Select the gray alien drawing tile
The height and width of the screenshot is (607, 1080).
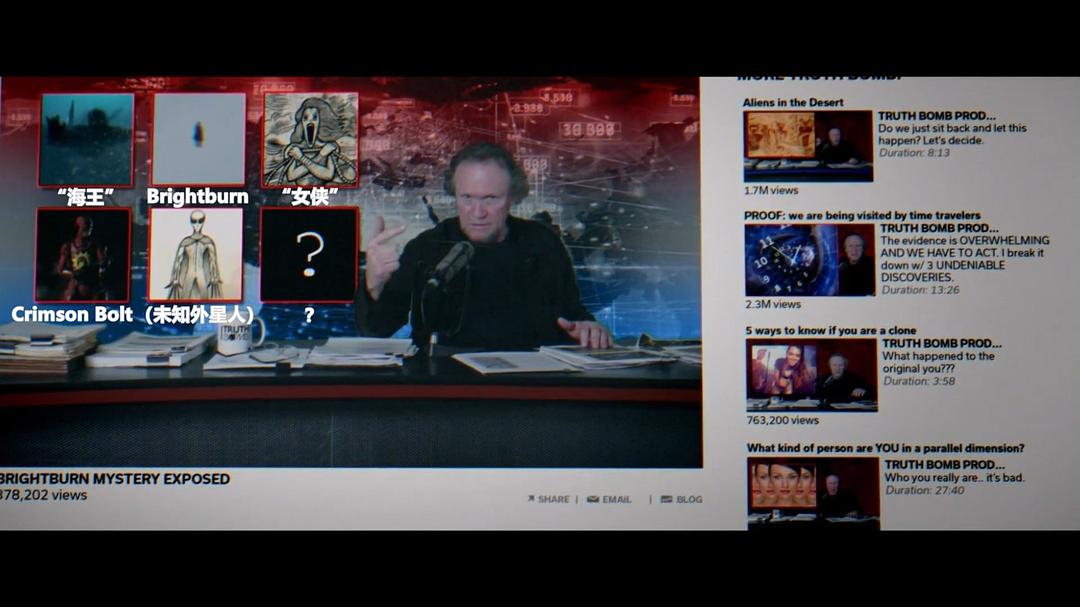coord(196,254)
